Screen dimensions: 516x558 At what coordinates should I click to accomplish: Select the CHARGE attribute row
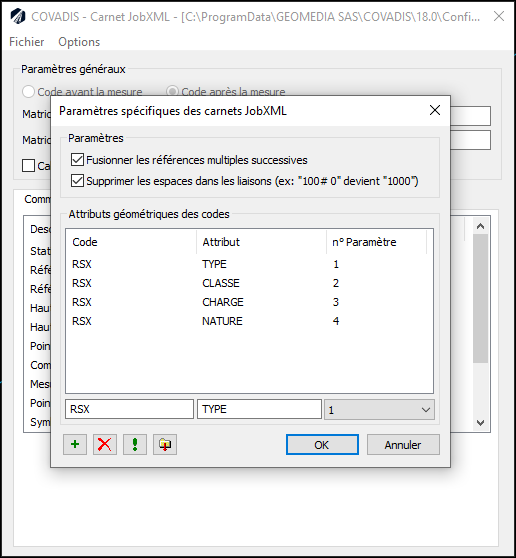[249, 302]
